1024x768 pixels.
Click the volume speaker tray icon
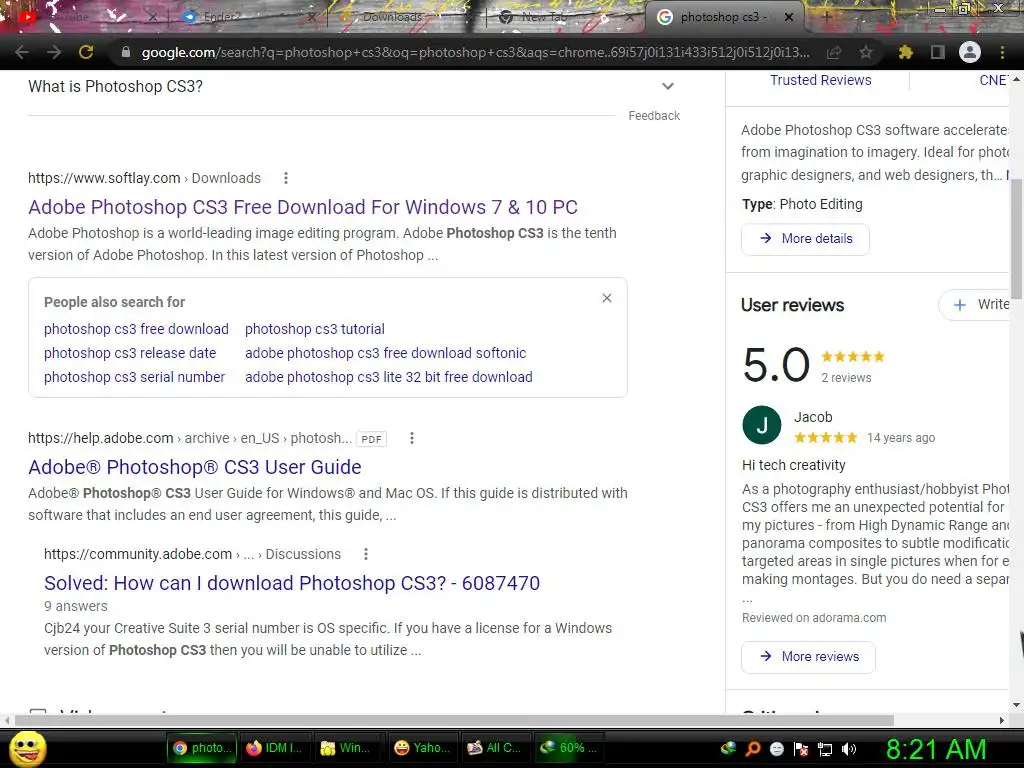[x=849, y=749]
